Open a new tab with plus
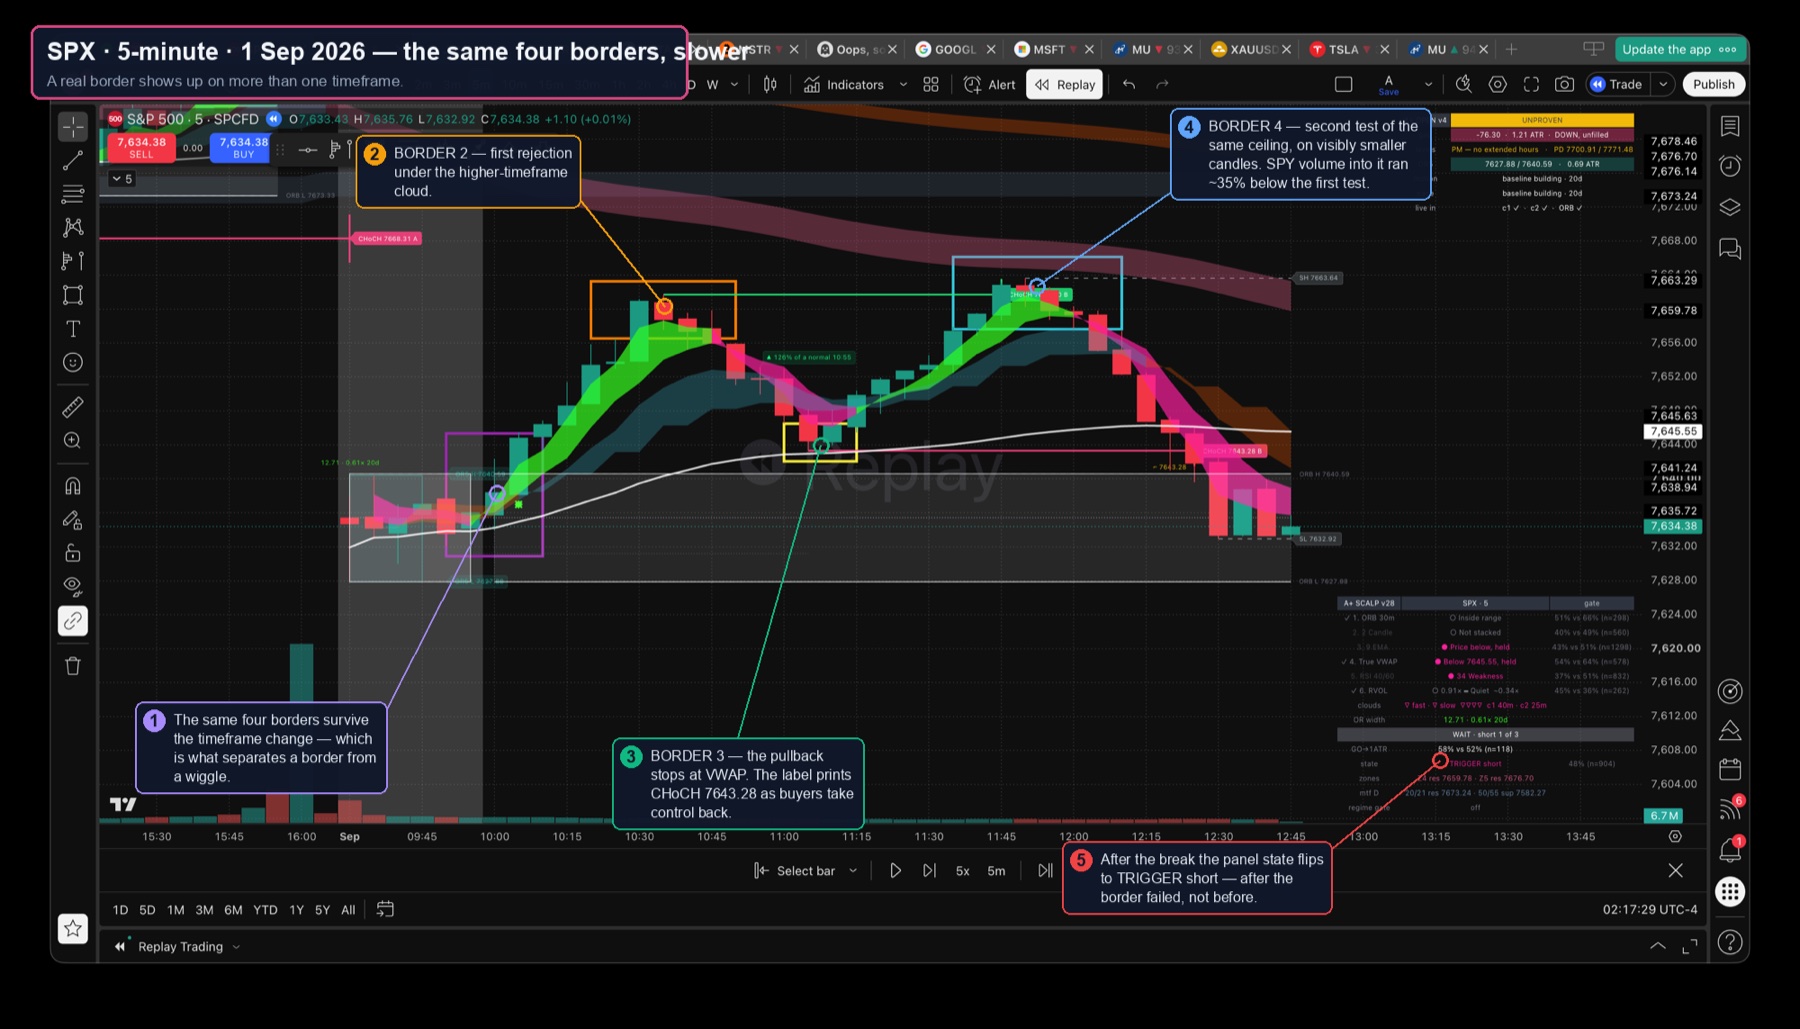The image size is (1800, 1029). tap(1511, 49)
